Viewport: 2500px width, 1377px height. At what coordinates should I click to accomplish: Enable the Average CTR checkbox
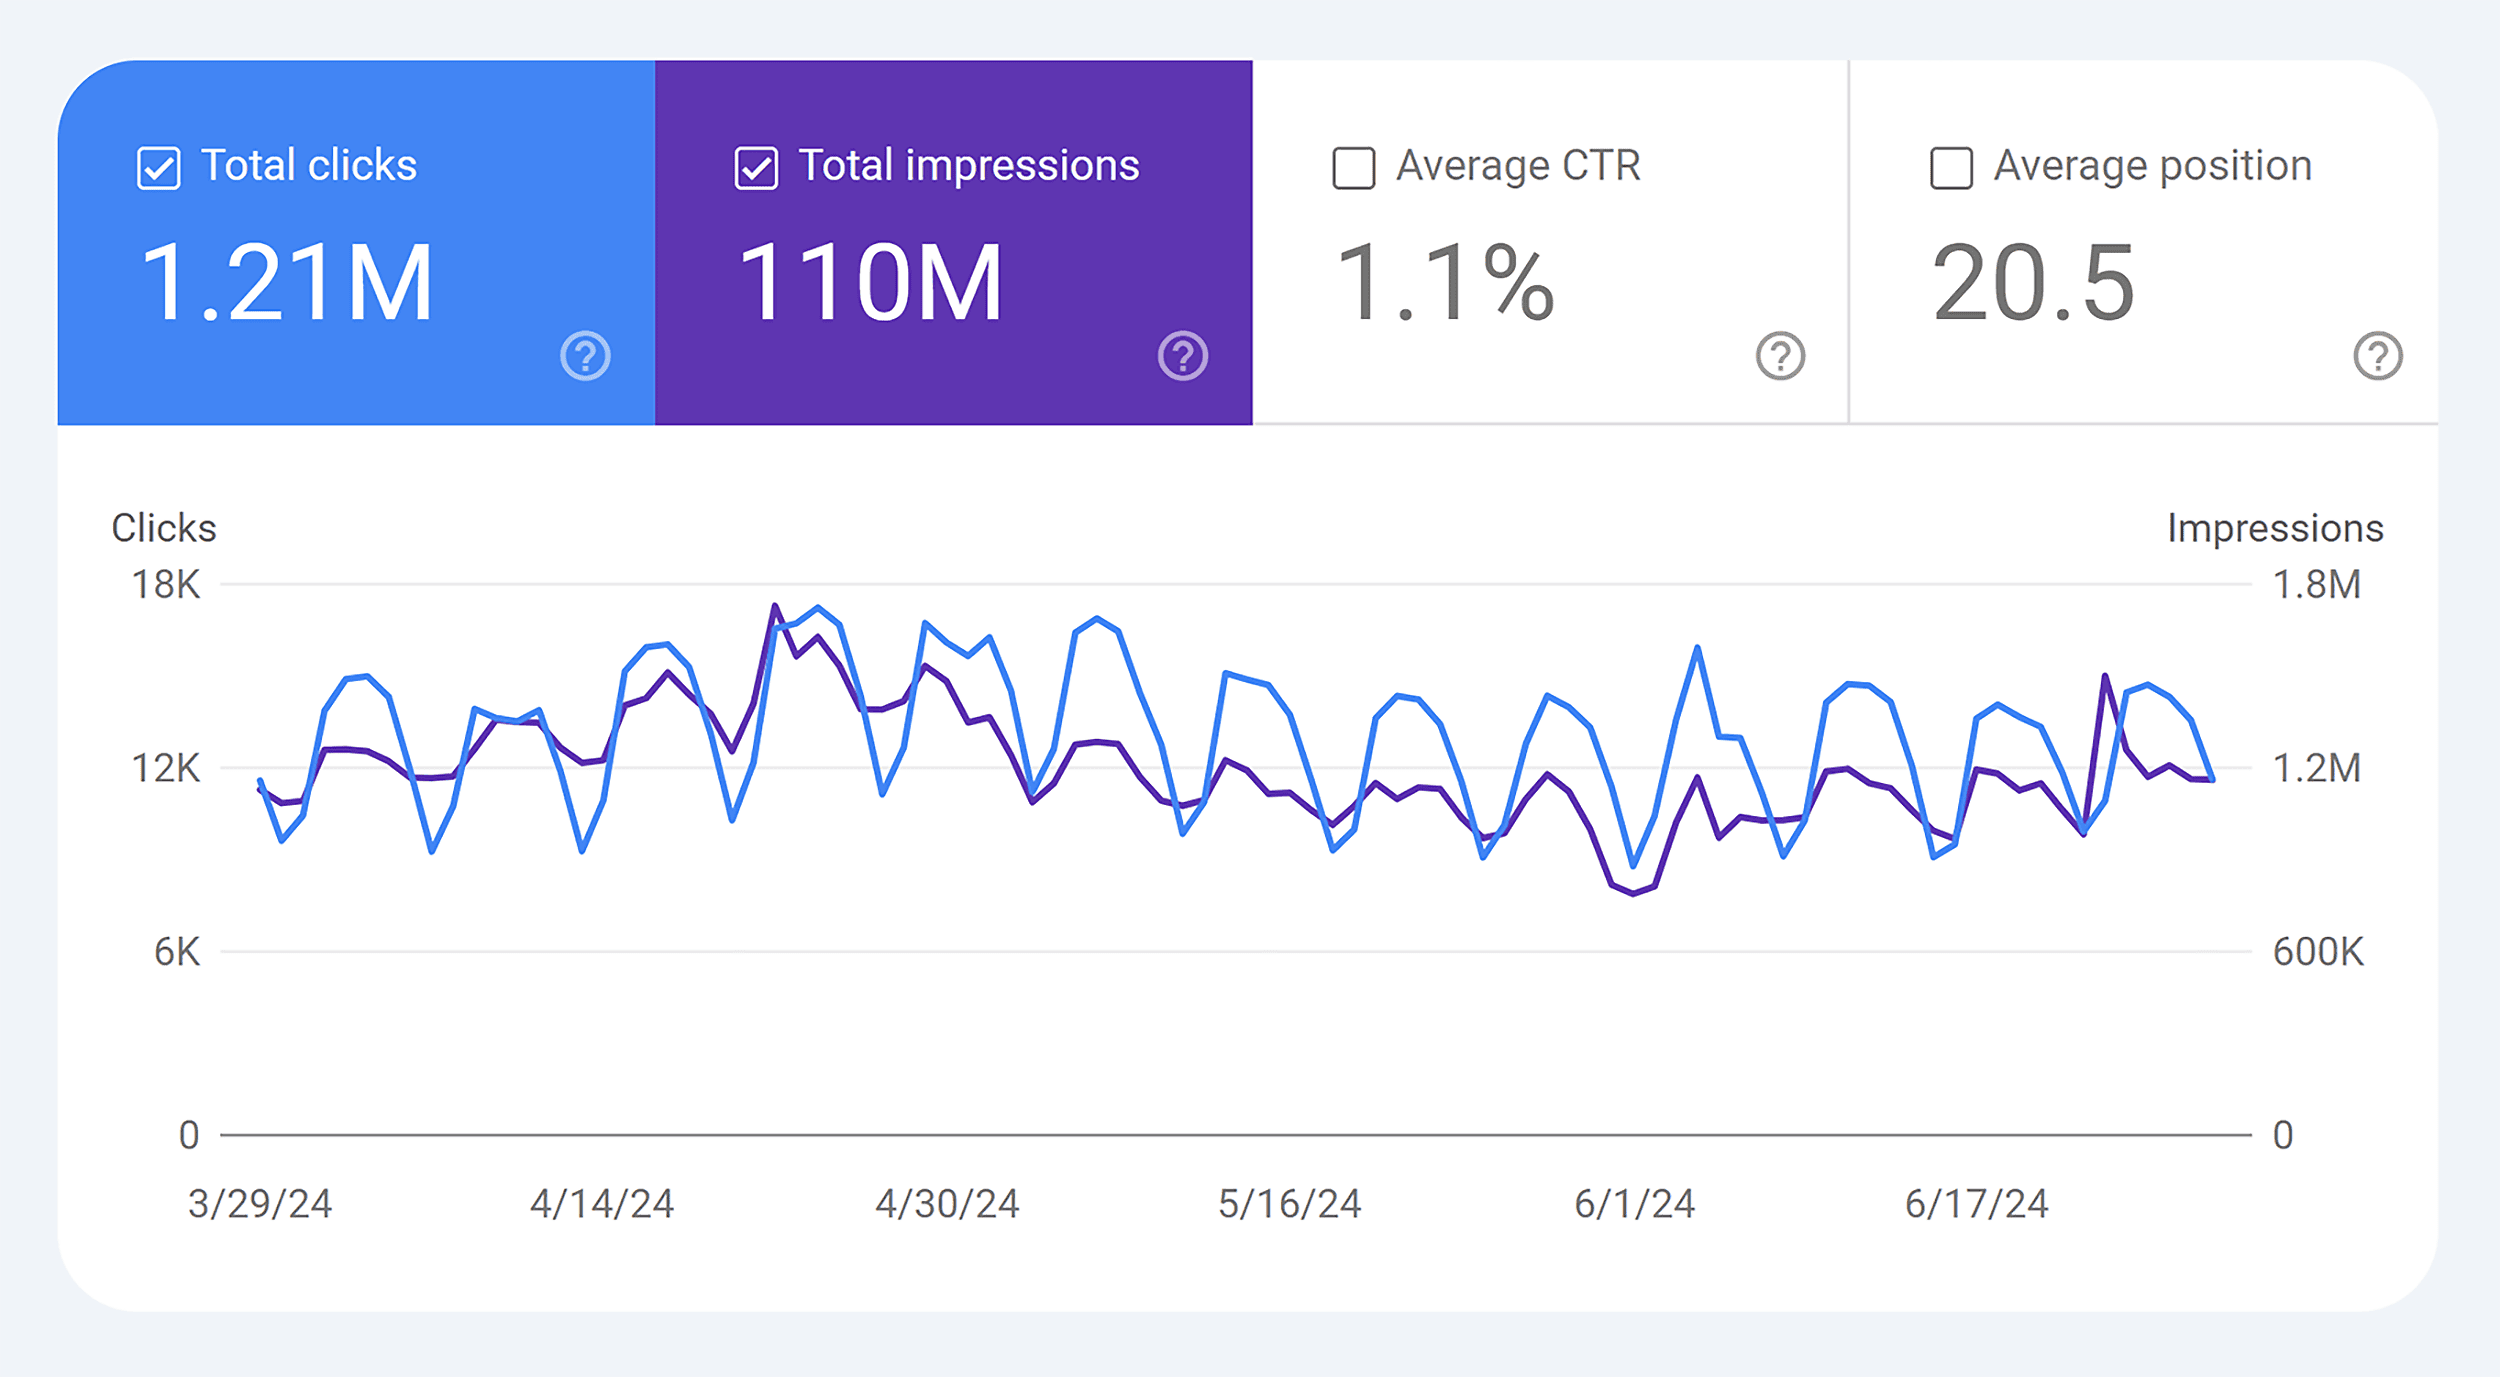point(1352,167)
